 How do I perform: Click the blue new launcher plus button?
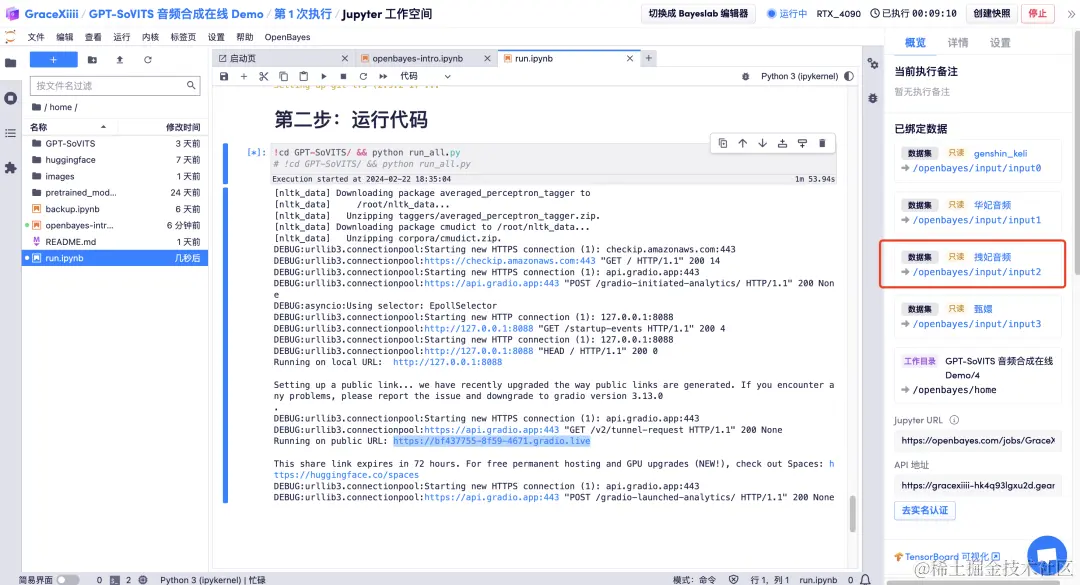coord(53,60)
